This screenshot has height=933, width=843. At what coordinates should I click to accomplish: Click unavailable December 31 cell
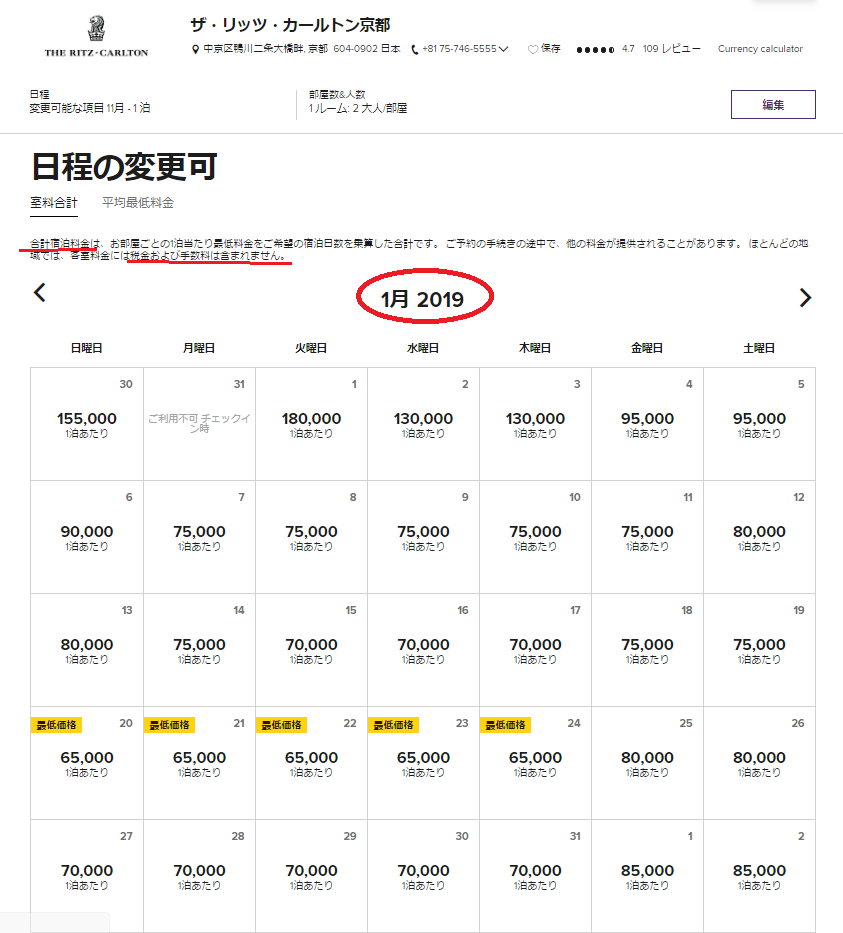tap(199, 424)
